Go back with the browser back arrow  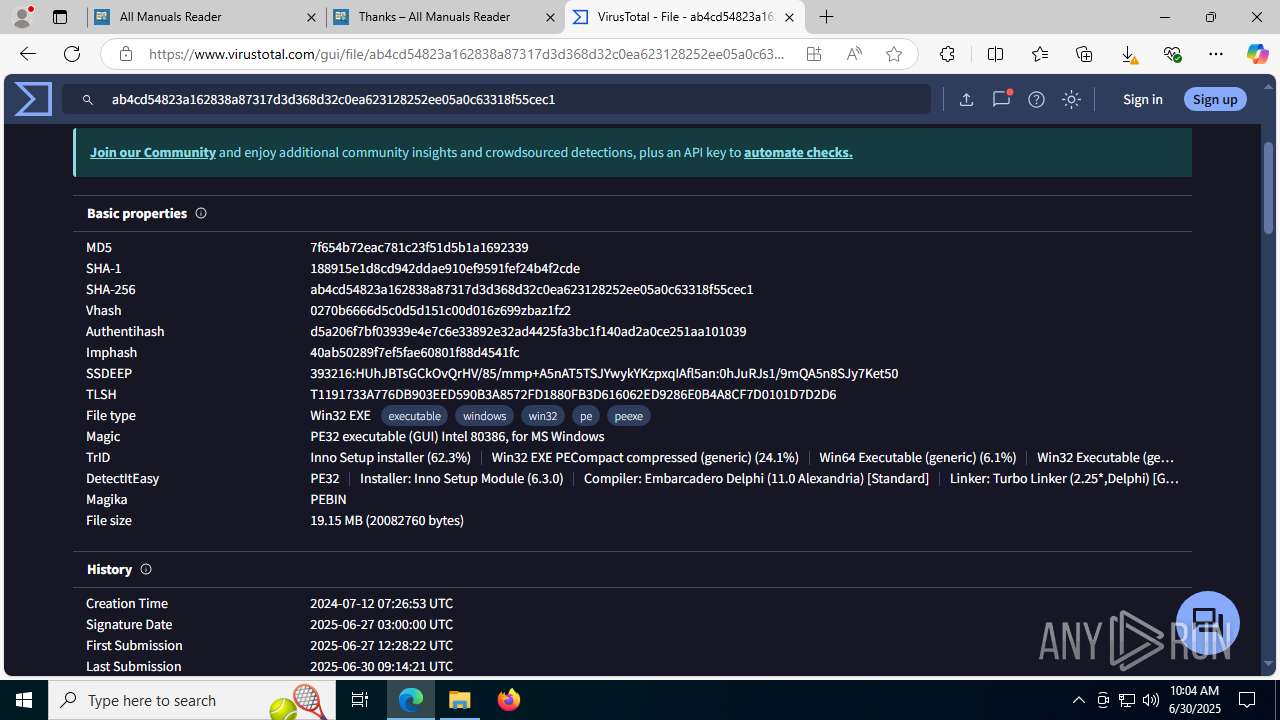(27, 54)
